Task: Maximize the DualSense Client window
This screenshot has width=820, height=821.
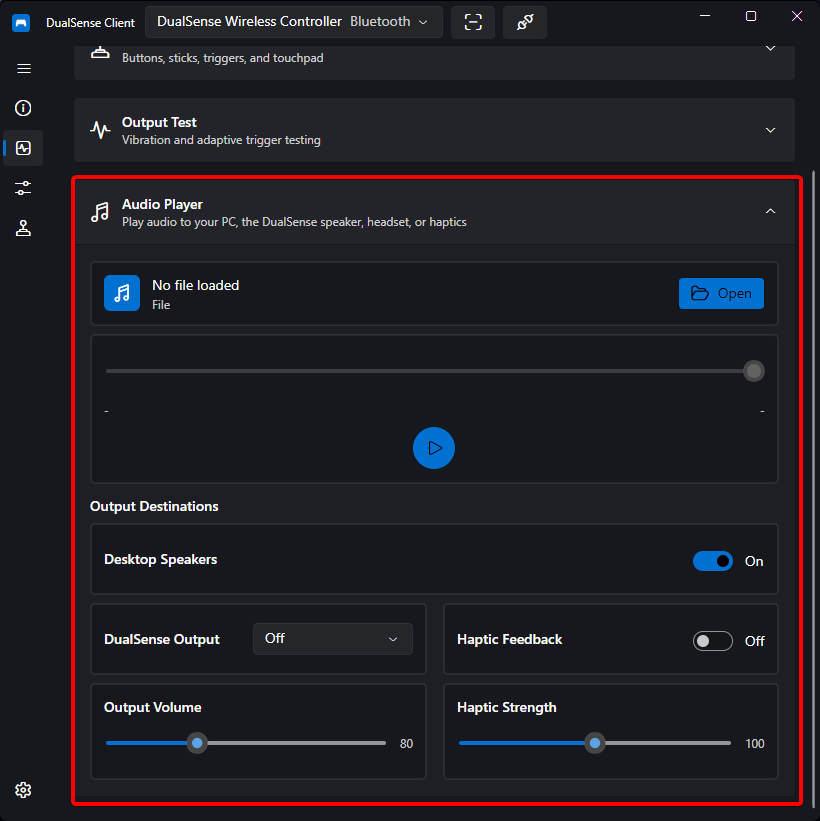Action: point(751,16)
